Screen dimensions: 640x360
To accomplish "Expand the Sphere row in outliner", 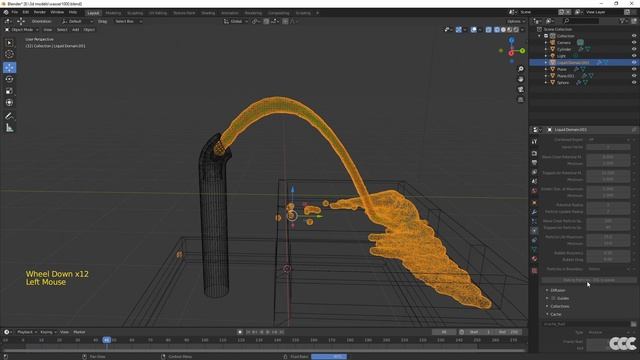I will [x=546, y=82].
